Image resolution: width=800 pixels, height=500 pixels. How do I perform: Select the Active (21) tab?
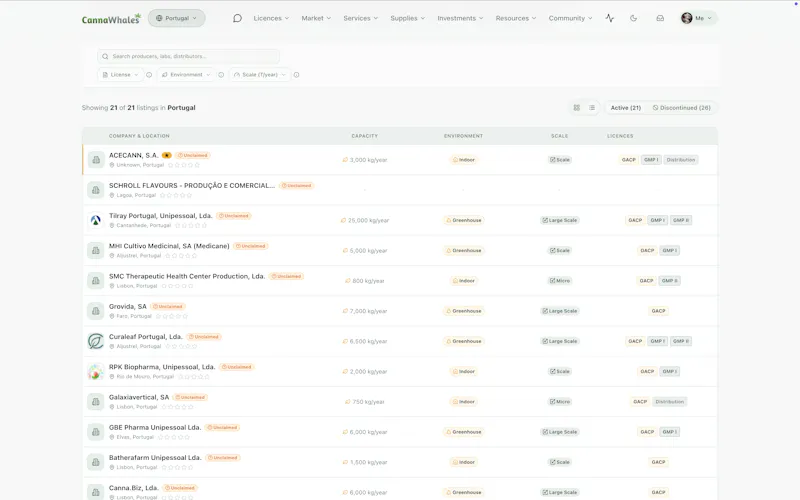click(x=626, y=108)
